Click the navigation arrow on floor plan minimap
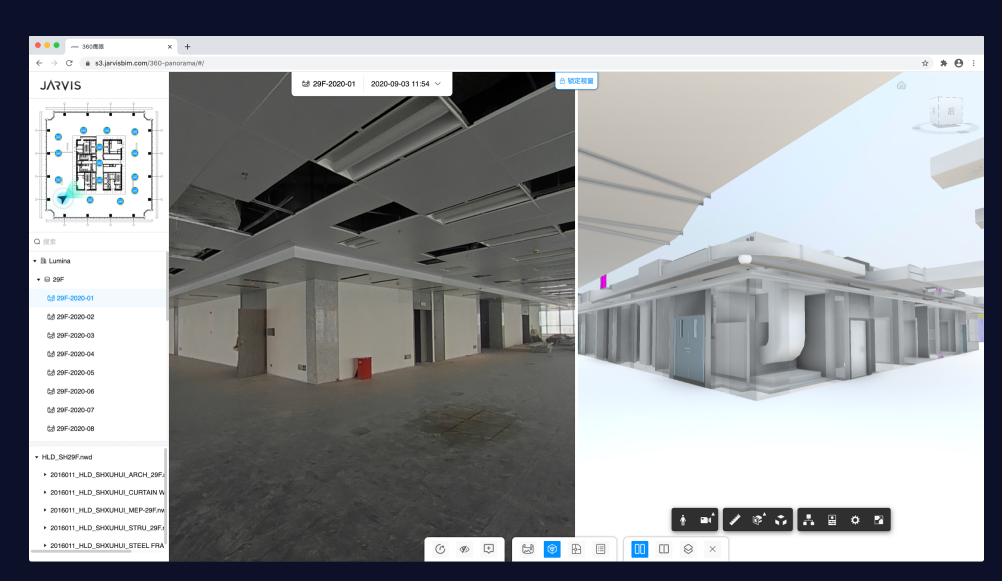 63,199
